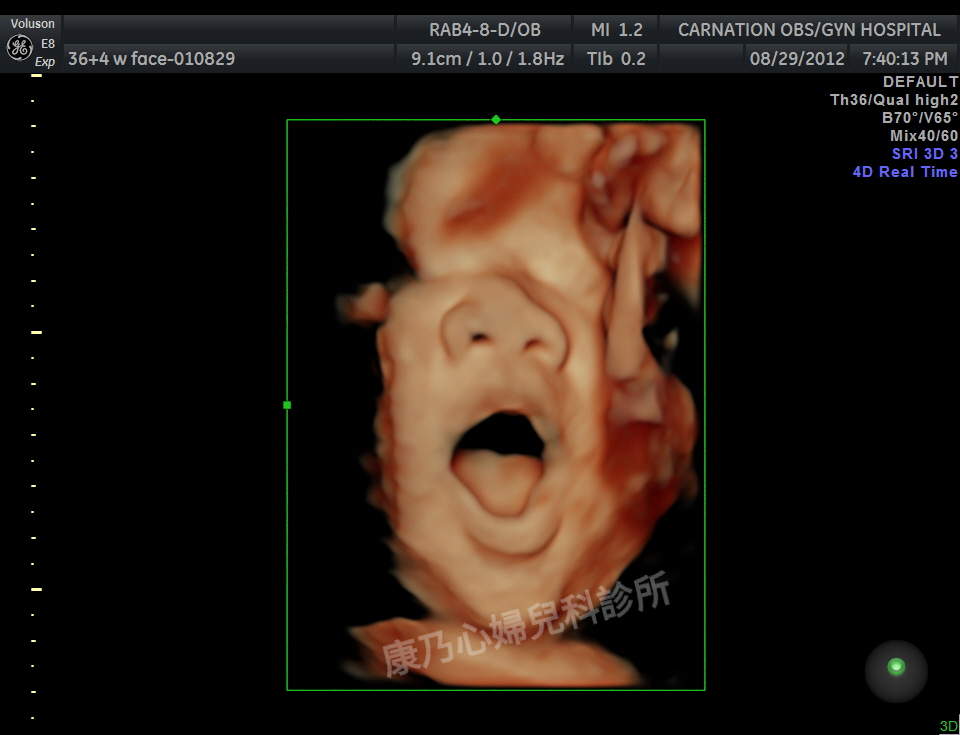
Task: Click the 'RAB4-8-D/OB' probe label
Action: pos(485,30)
